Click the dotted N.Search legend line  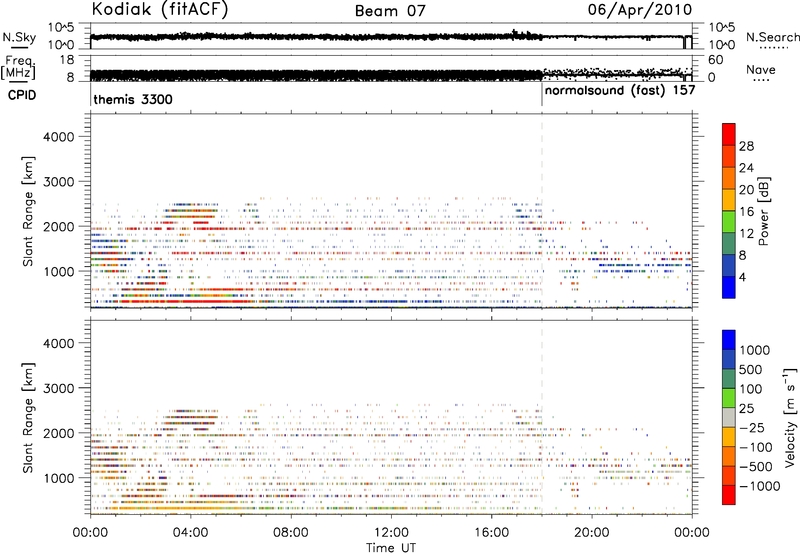pyautogui.click(x=772, y=48)
